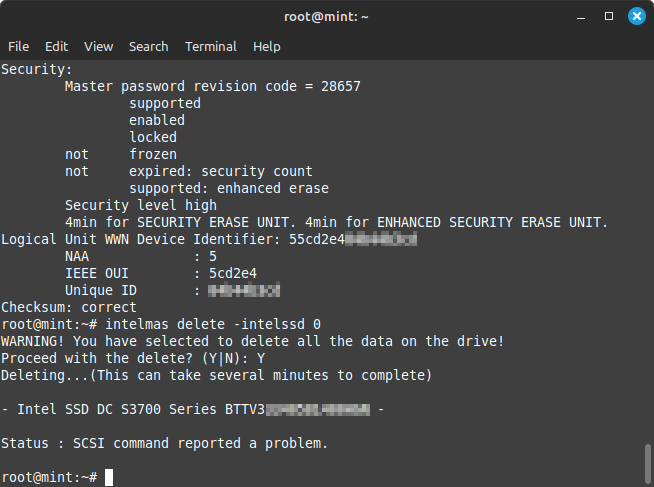Click the 'Checksum: correct' line
This screenshot has height=487, width=654.
pyautogui.click(x=68, y=308)
